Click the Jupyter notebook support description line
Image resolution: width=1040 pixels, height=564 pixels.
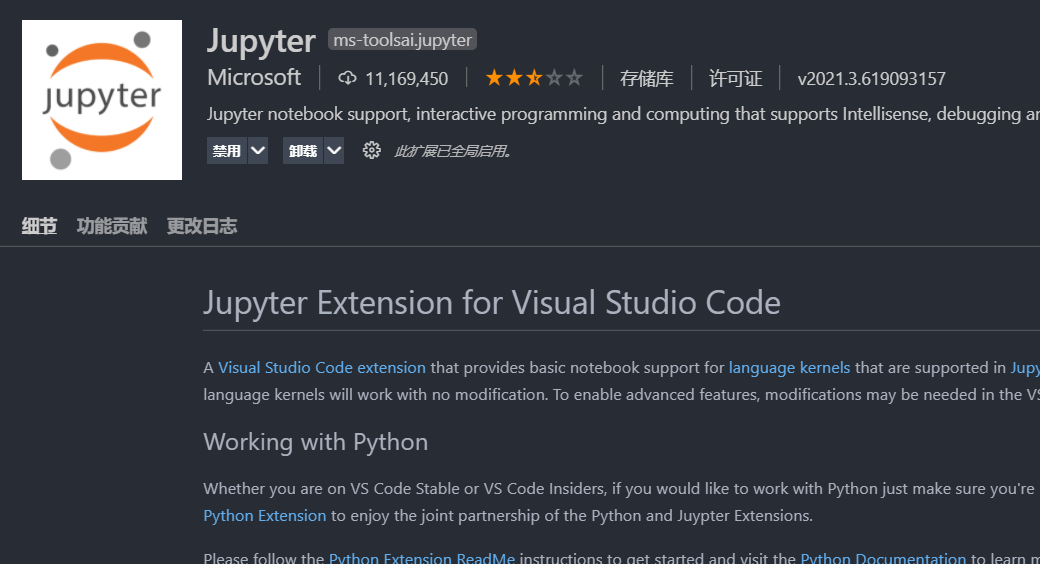(x=623, y=114)
